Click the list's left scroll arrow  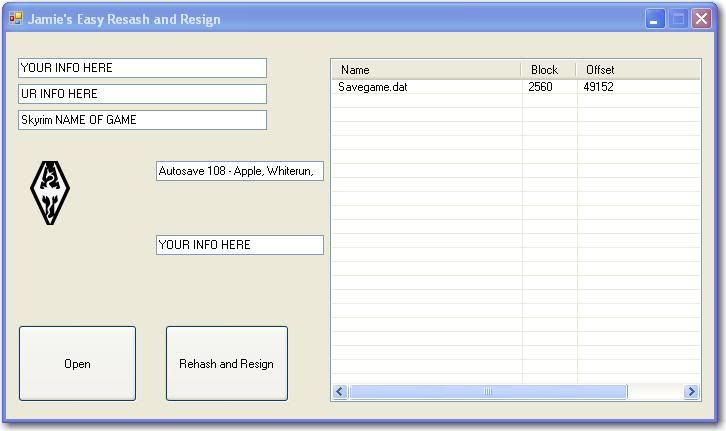[340, 392]
